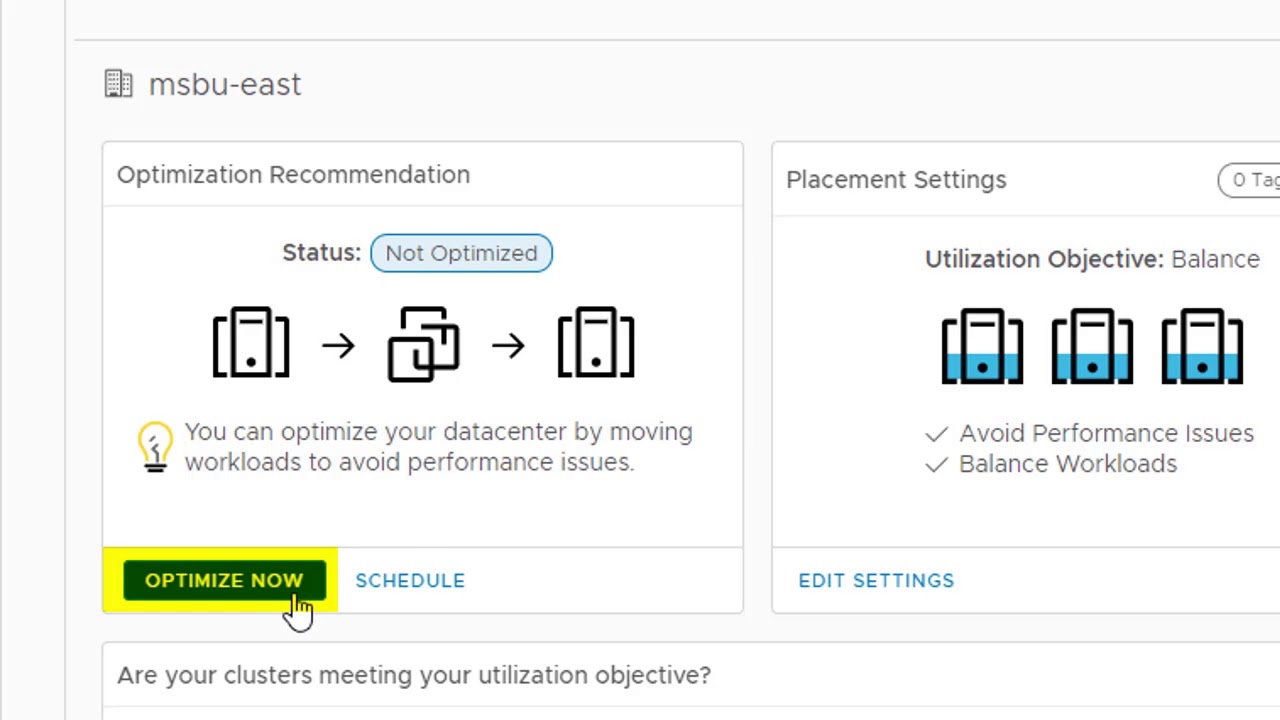
Task: Click the second arrow in optimization diagram
Action: pos(508,346)
